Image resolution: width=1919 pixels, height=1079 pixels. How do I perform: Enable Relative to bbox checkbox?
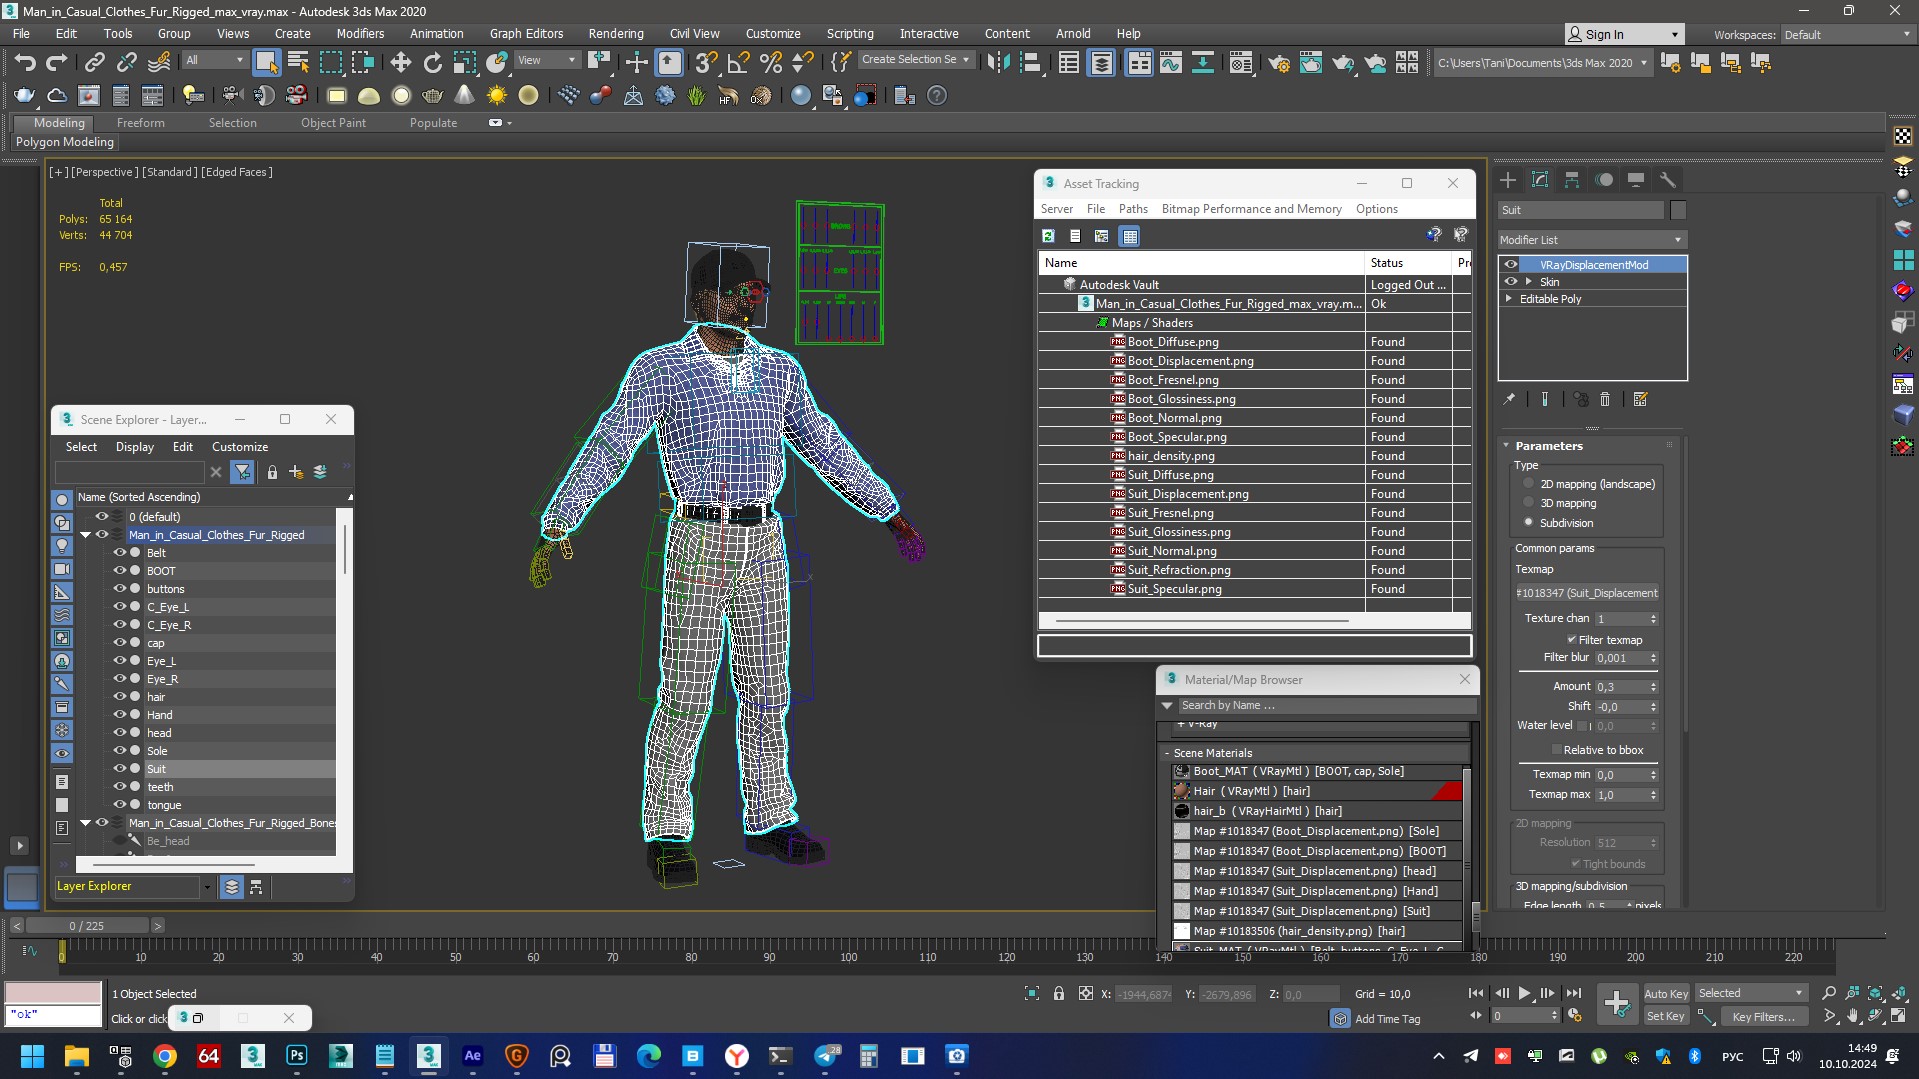coord(1556,750)
